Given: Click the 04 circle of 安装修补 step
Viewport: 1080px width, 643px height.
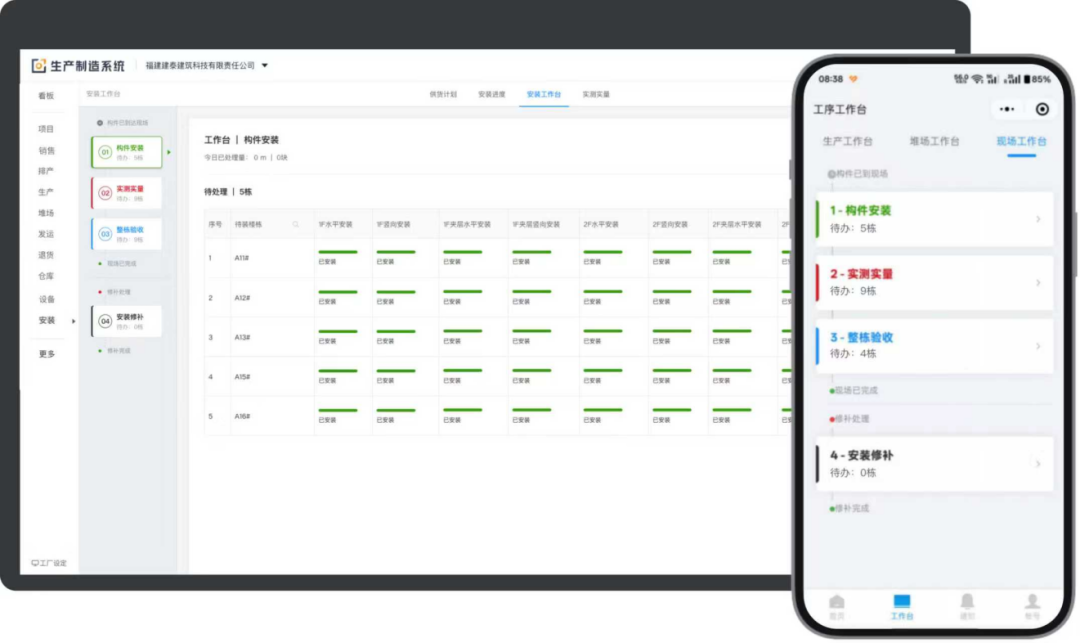Looking at the screenshot, I should [105, 321].
